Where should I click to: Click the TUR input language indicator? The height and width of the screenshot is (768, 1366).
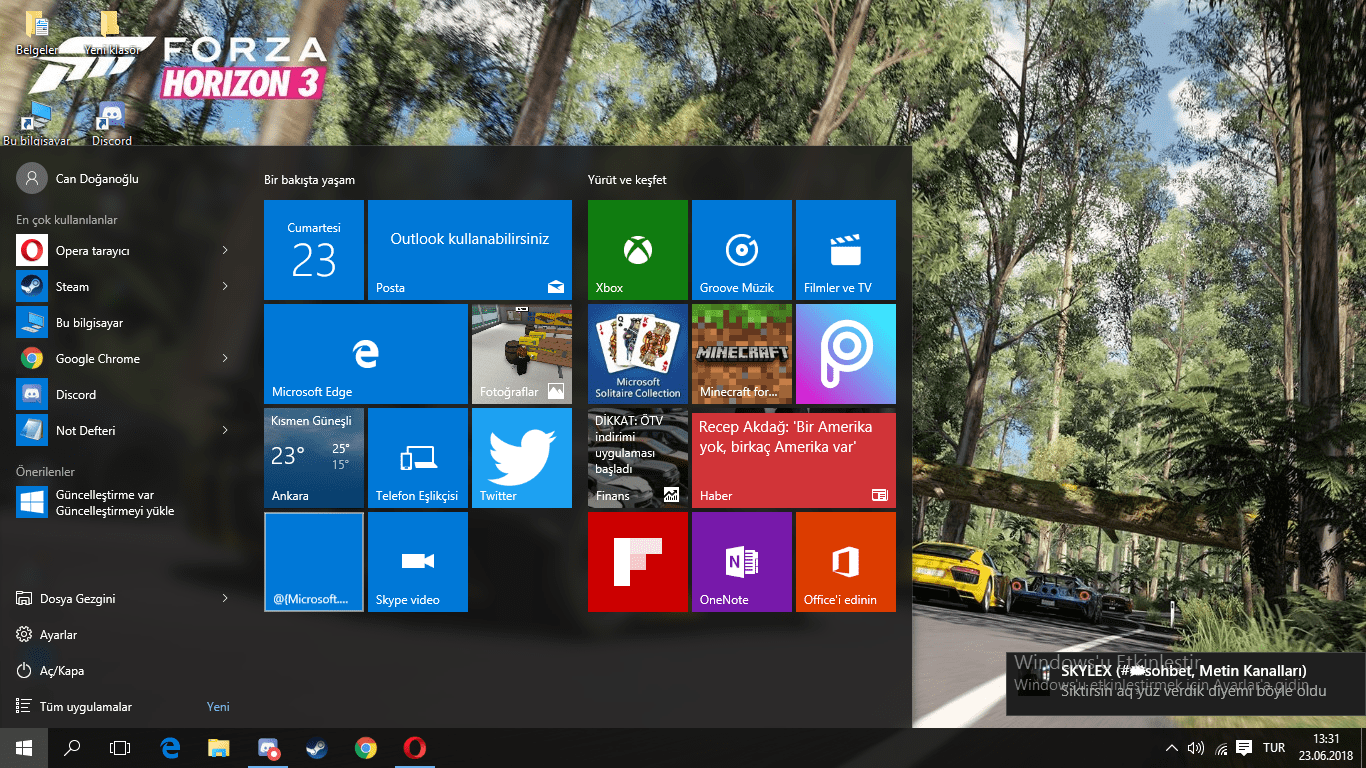[1274, 748]
